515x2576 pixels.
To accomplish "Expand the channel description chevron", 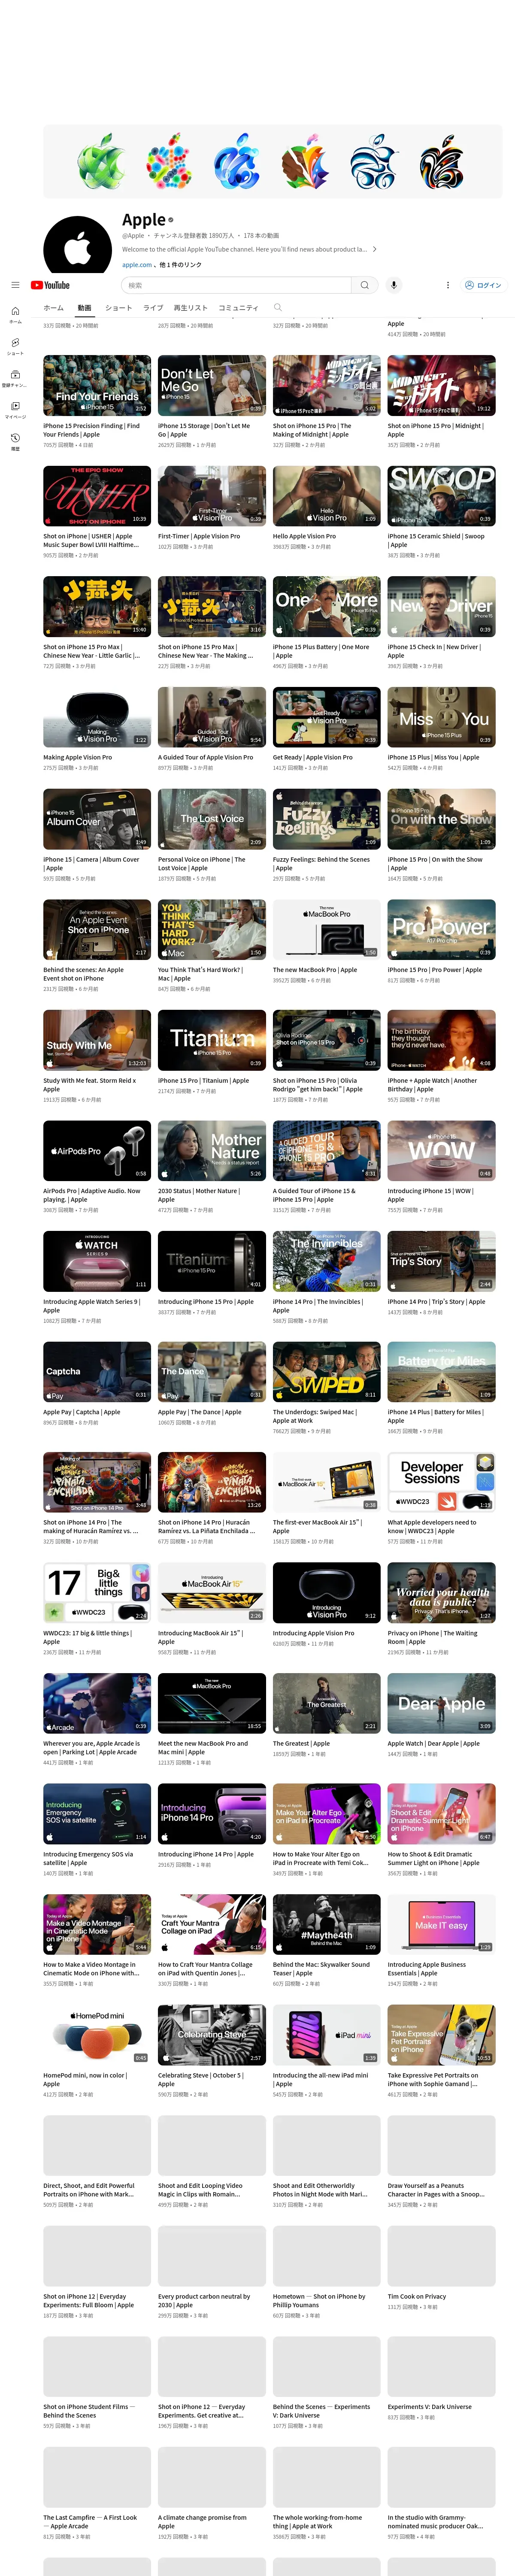I will 375,249.
